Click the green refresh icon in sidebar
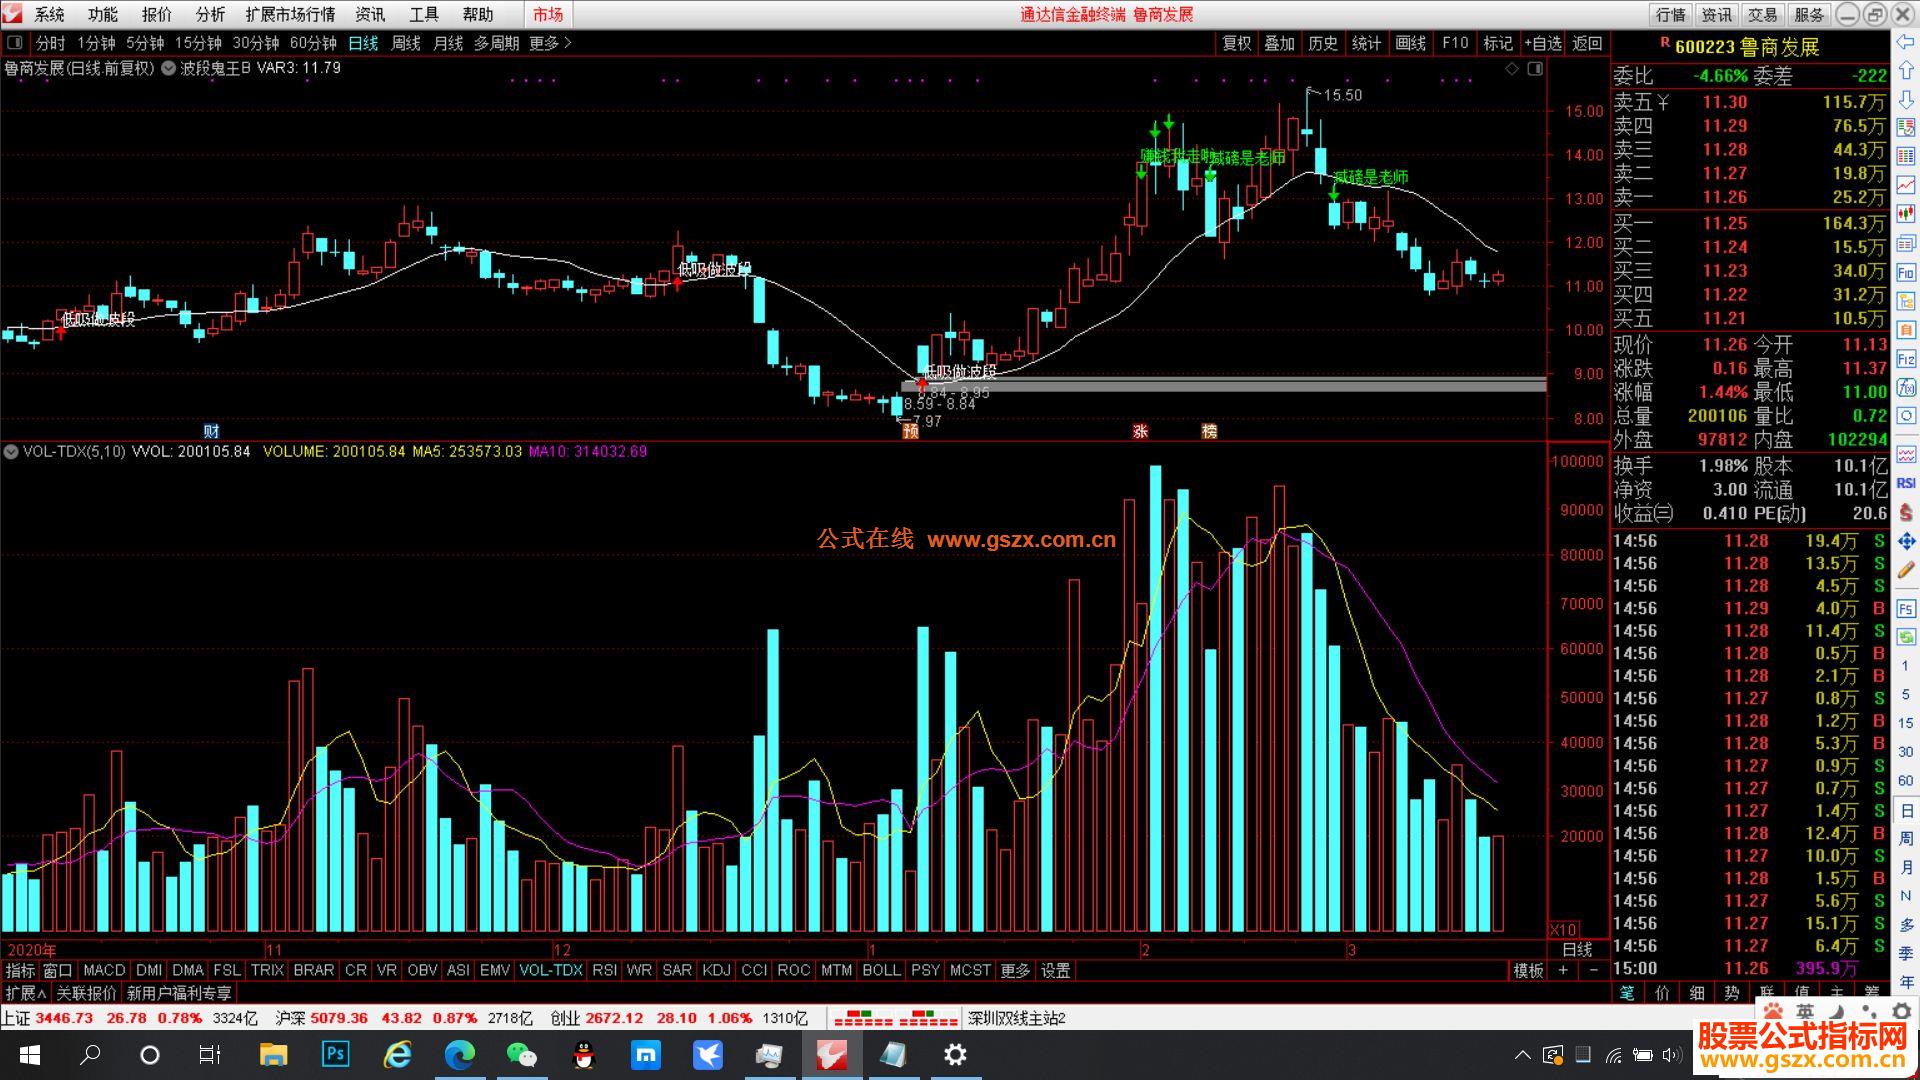The height and width of the screenshot is (1080, 1920). click(1906, 637)
